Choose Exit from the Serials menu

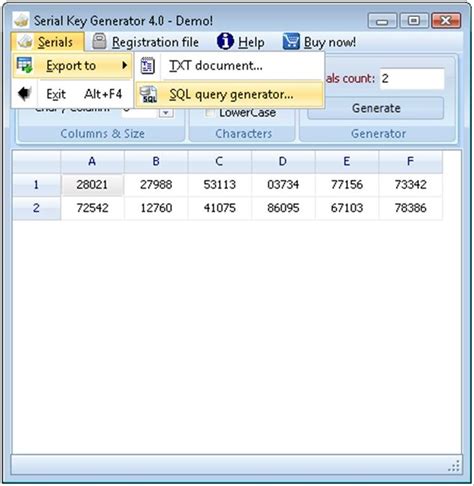(72, 94)
